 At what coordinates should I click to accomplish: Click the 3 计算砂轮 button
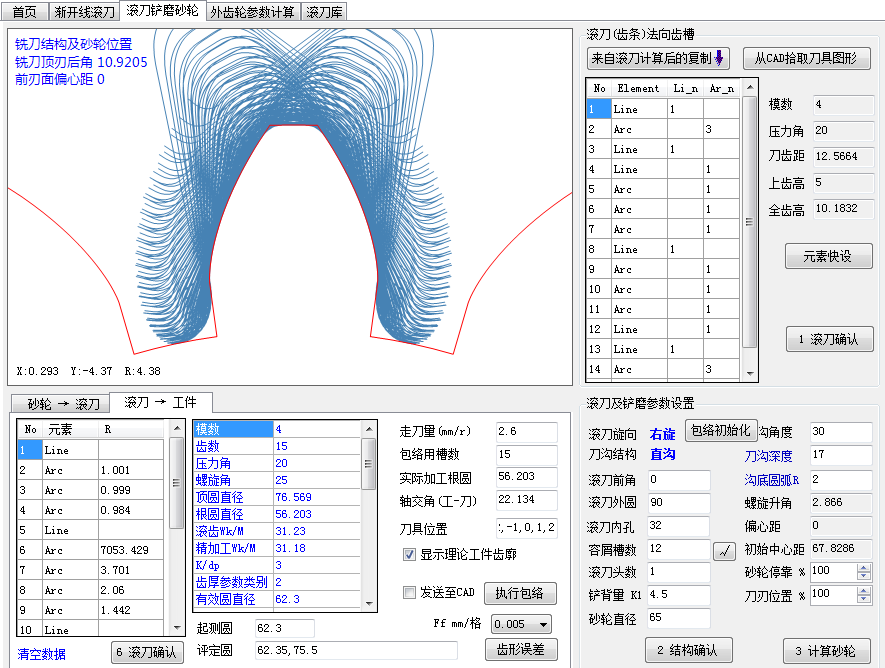pos(826,651)
